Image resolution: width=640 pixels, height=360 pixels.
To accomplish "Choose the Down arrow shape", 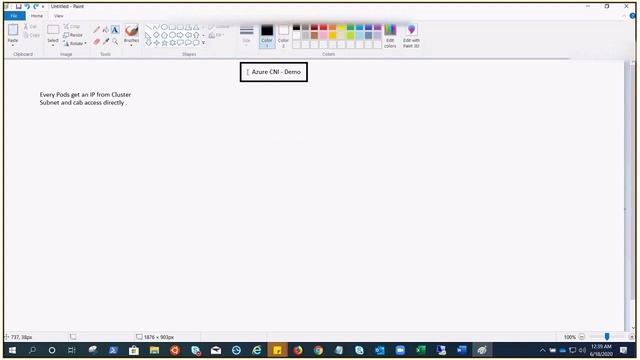I will pos(148,43).
